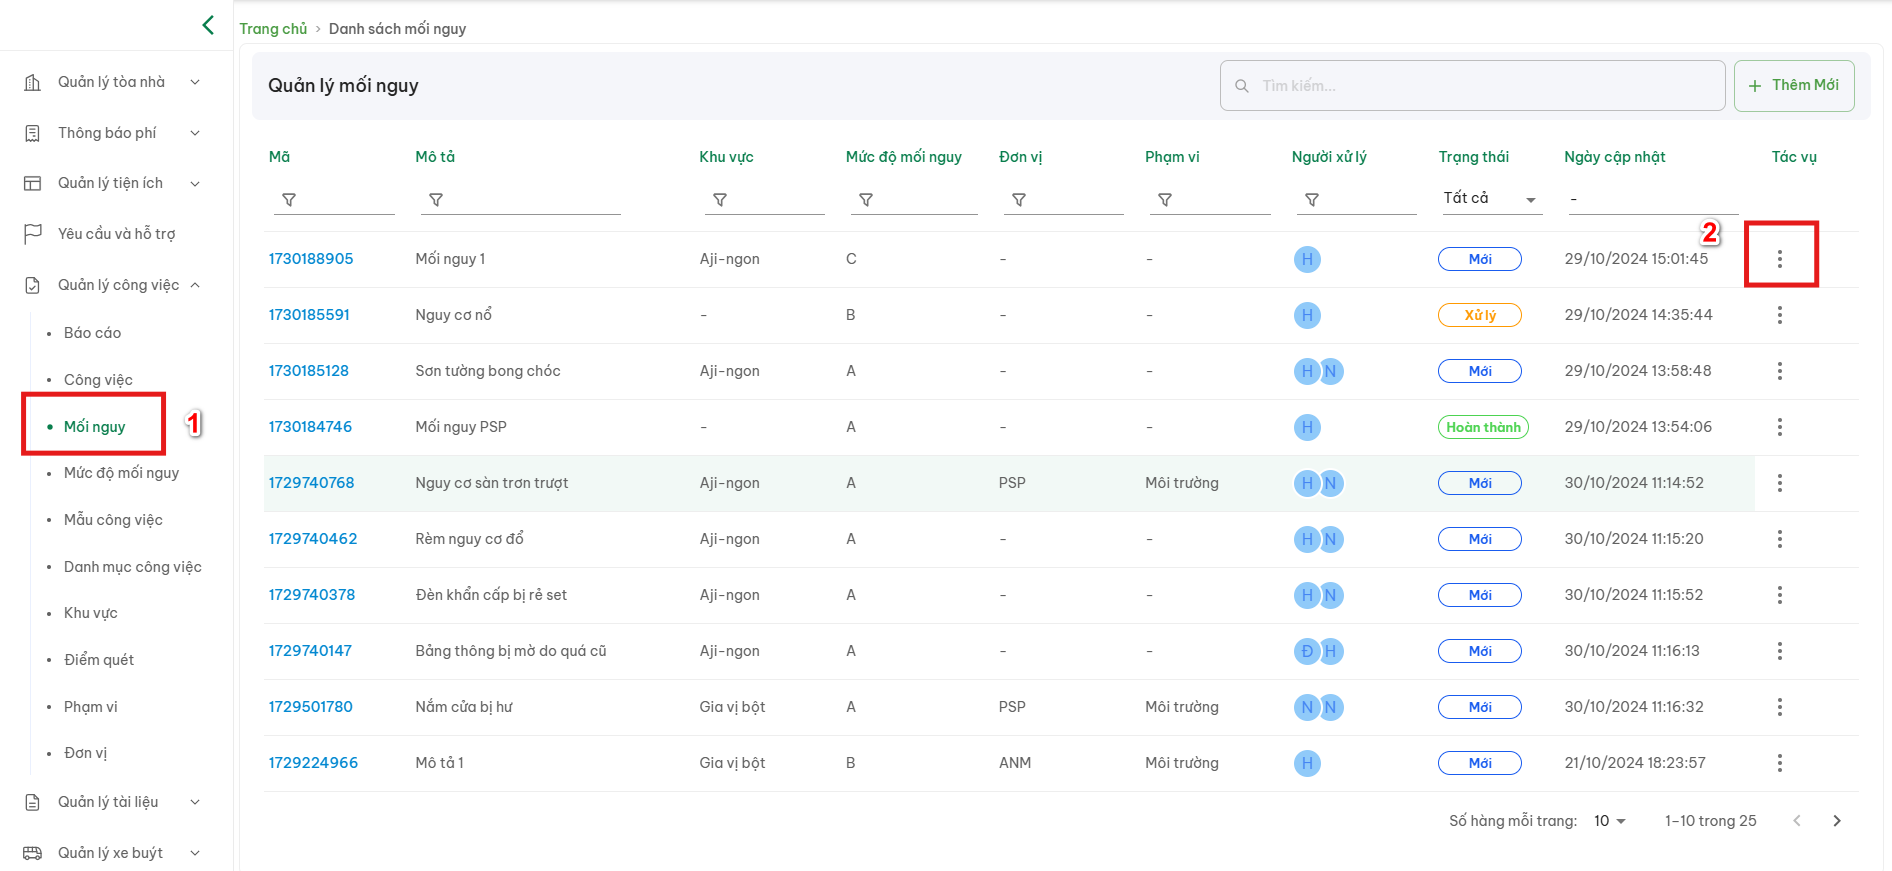Sort by Ngày cập nhật column header
Viewport: 1892px width, 871px height.
click(x=1615, y=157)
